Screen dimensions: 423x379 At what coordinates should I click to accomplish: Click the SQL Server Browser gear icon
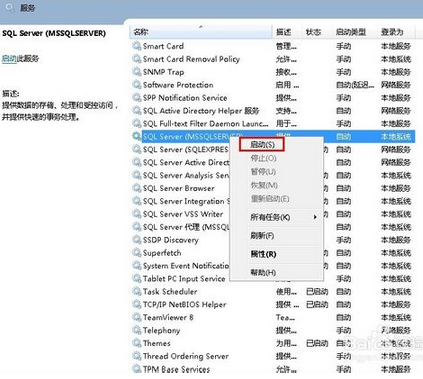(x=137, y=188)
